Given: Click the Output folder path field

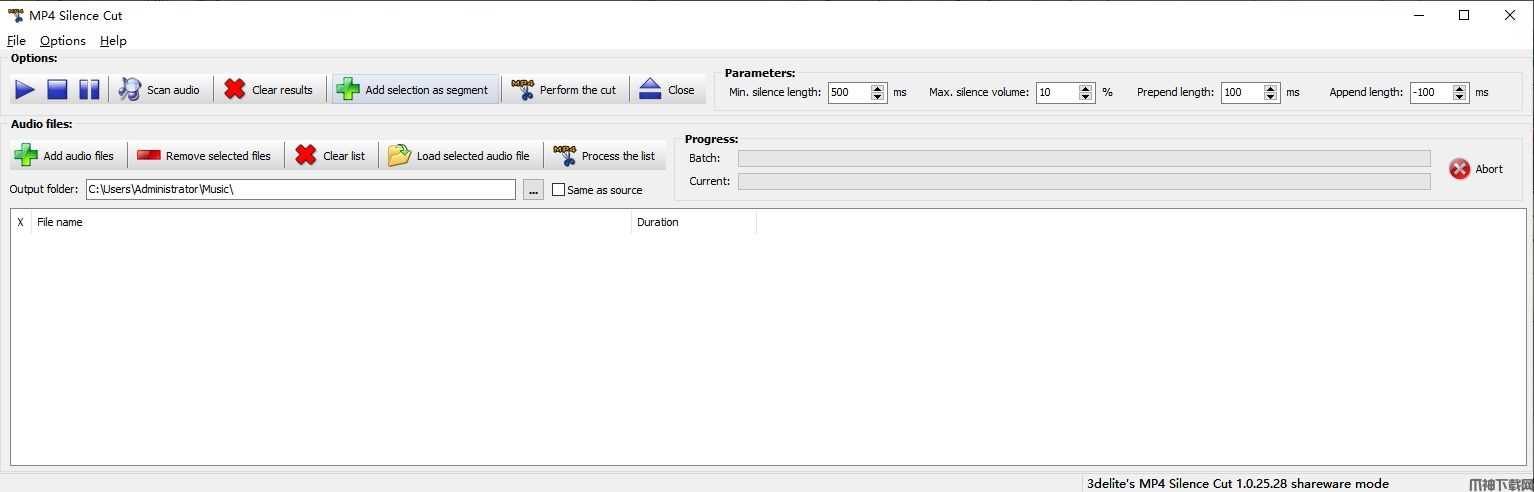Looking at the screenshot, I should tap(300, 190).
